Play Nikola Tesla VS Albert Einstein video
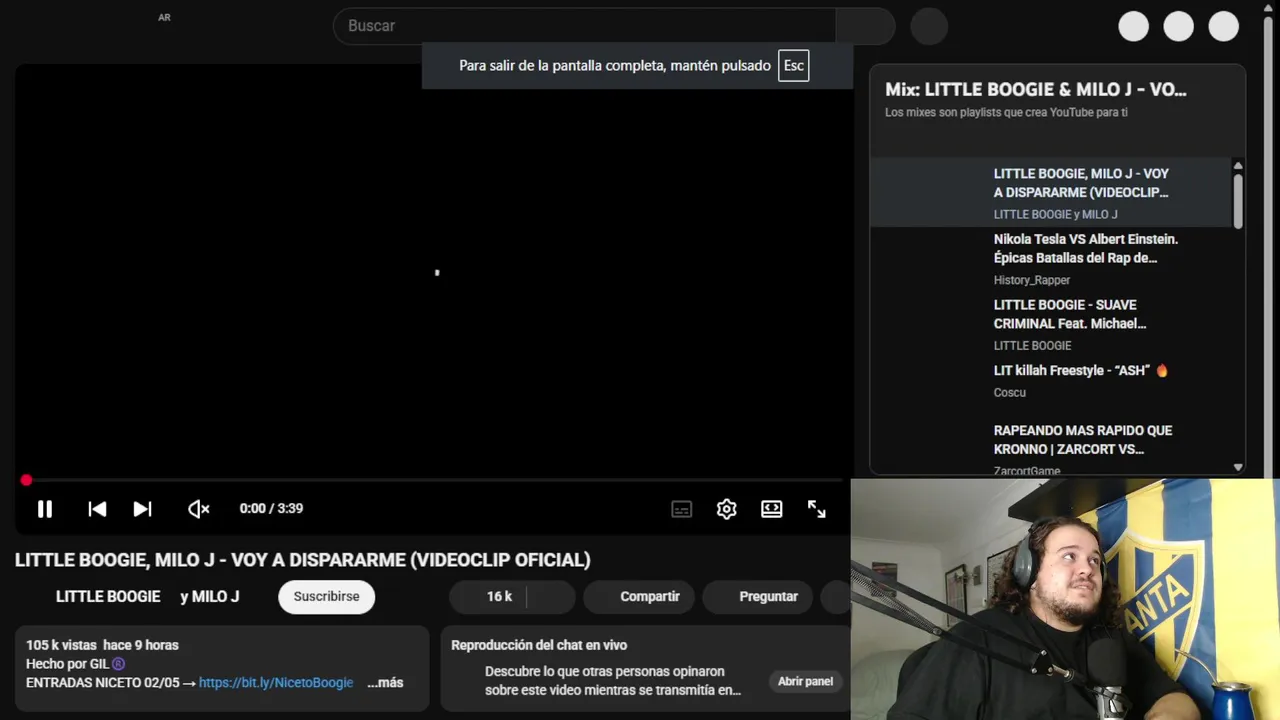Viewport: 1280px width, 720px height. point(1052,259)
